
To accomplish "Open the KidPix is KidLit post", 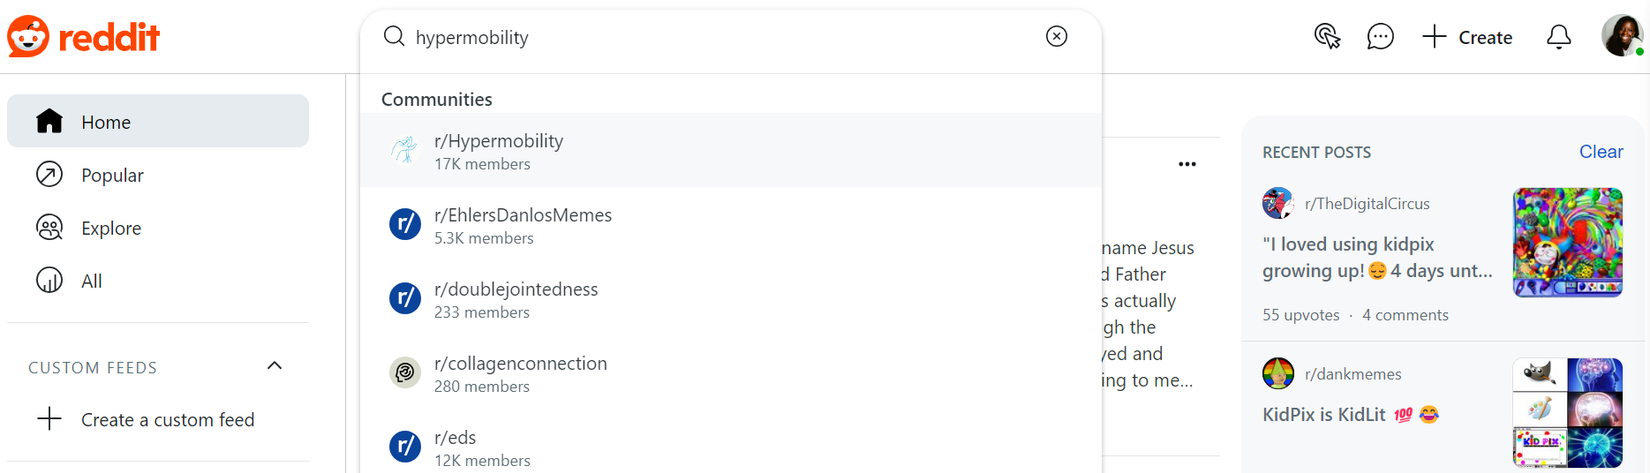I will pos(1350,414).
